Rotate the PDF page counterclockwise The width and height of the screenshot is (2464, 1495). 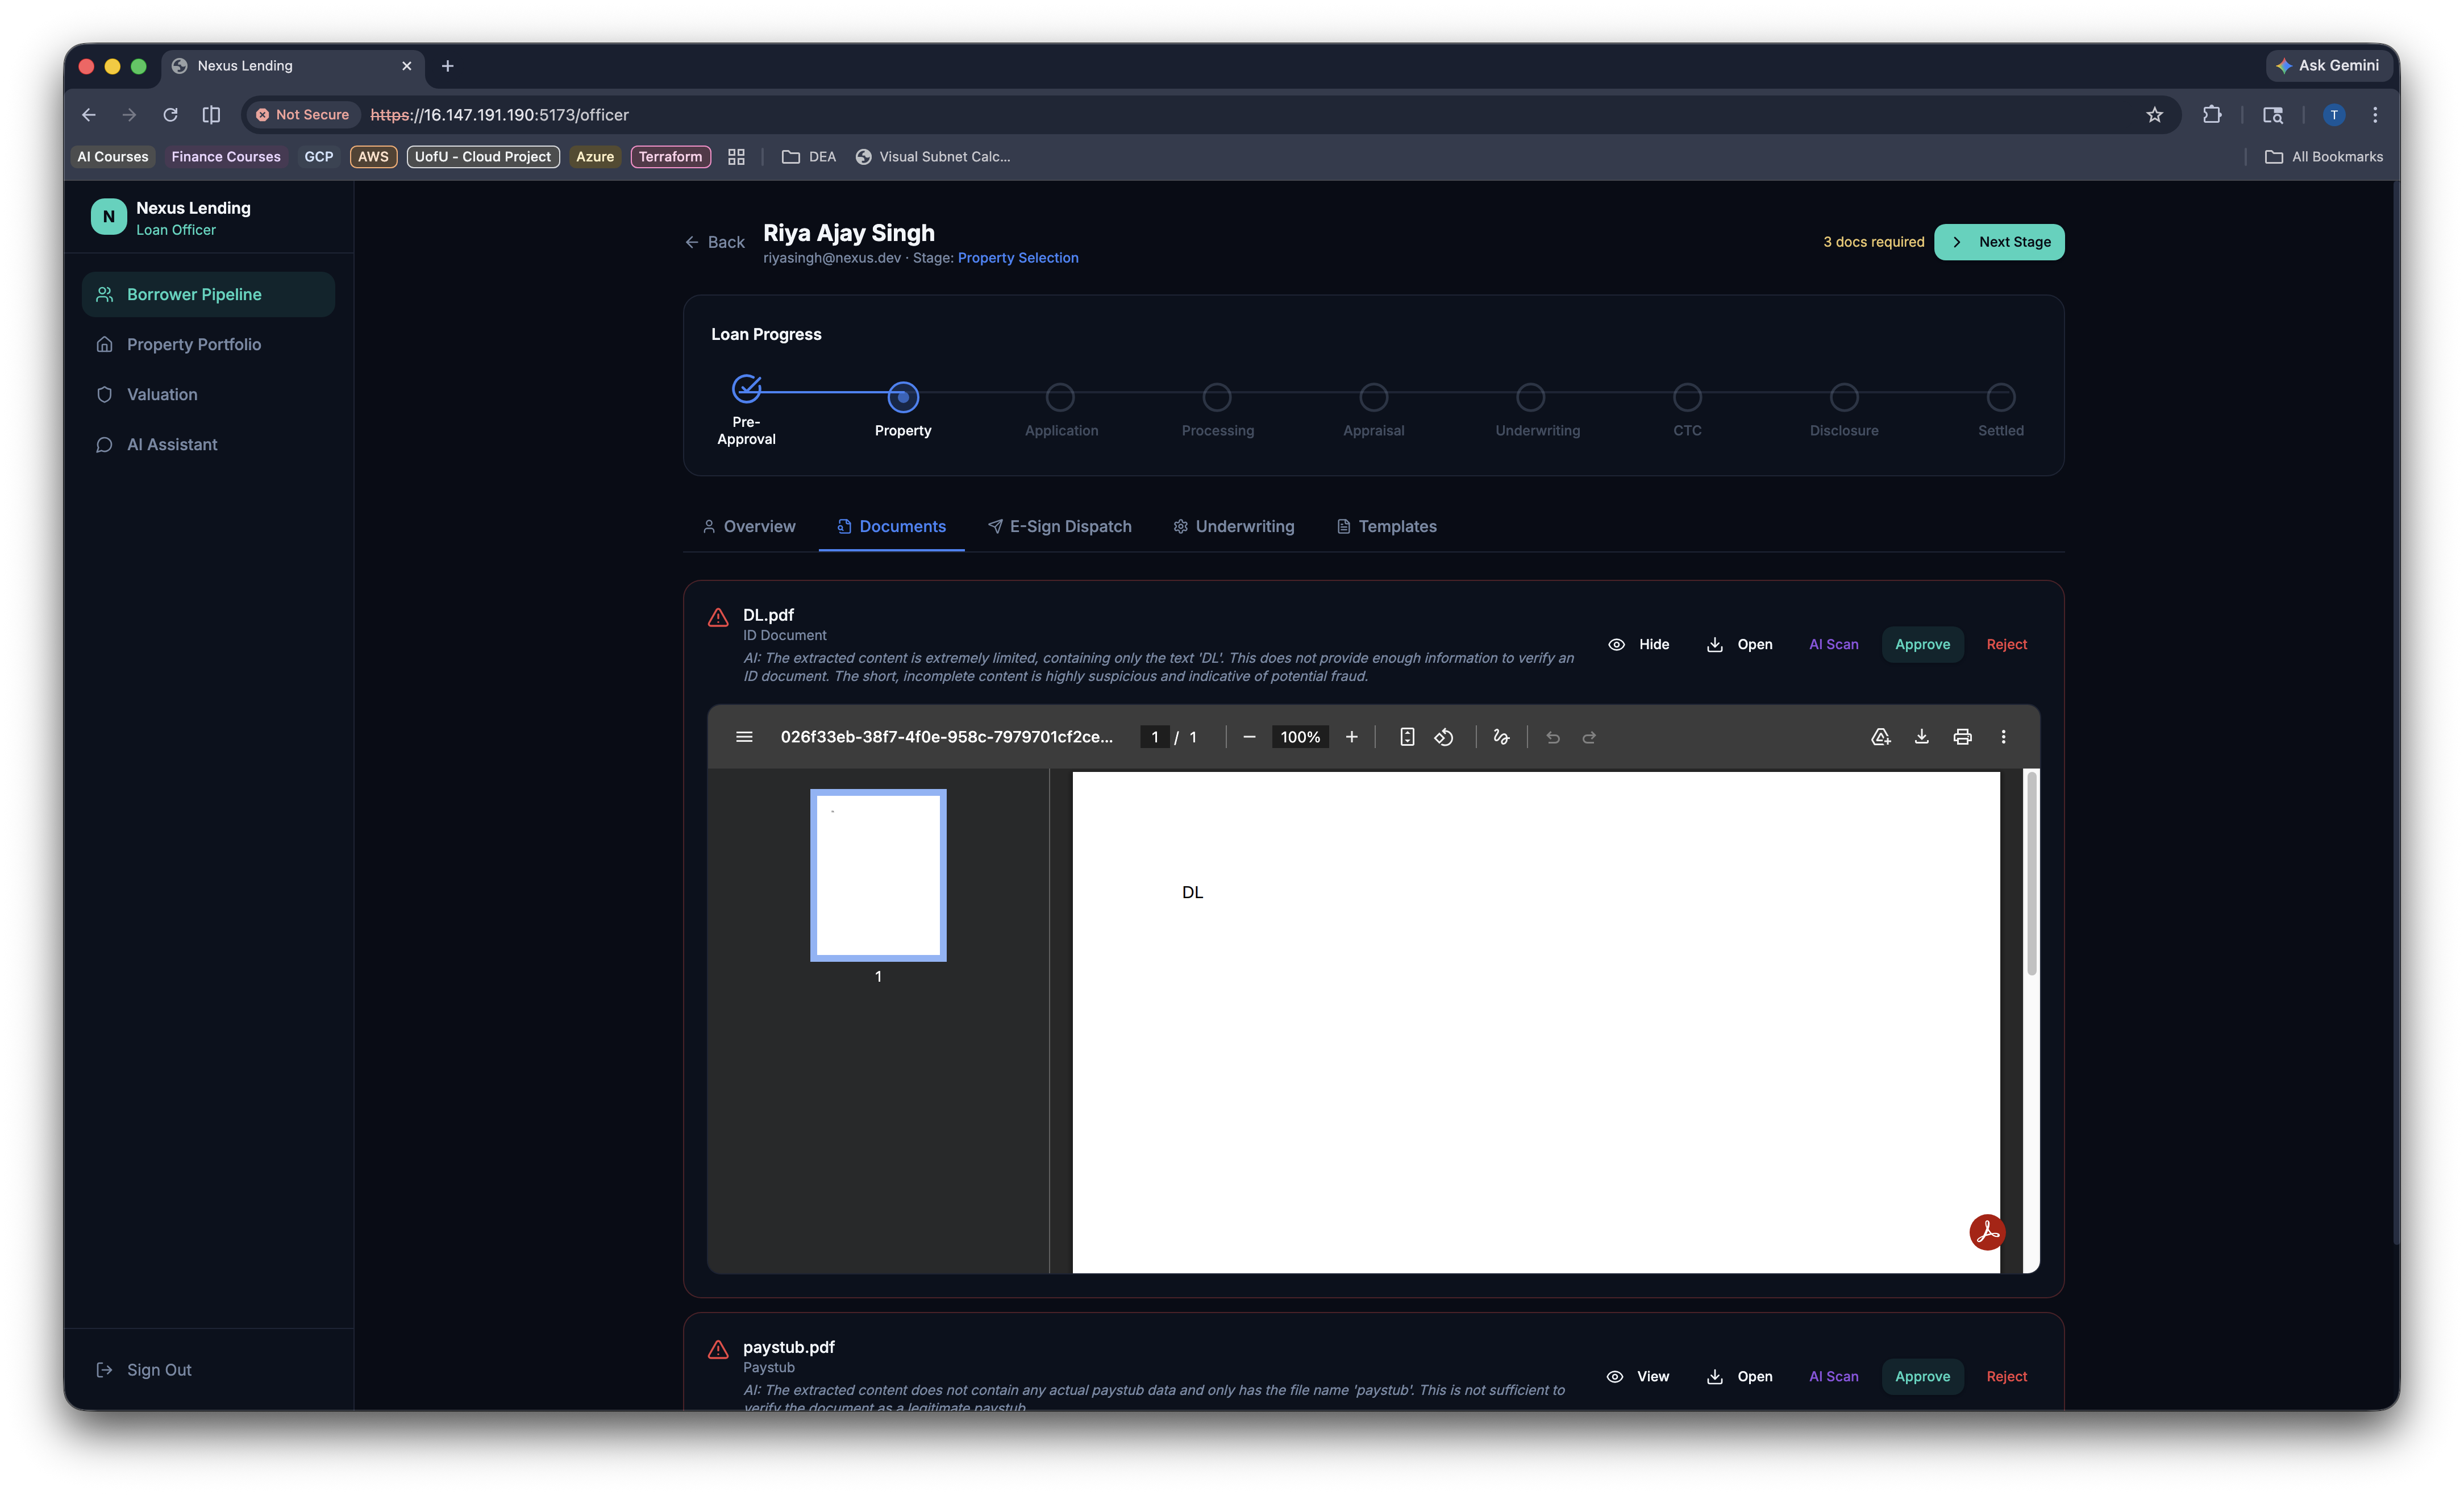pos(1444,737)
